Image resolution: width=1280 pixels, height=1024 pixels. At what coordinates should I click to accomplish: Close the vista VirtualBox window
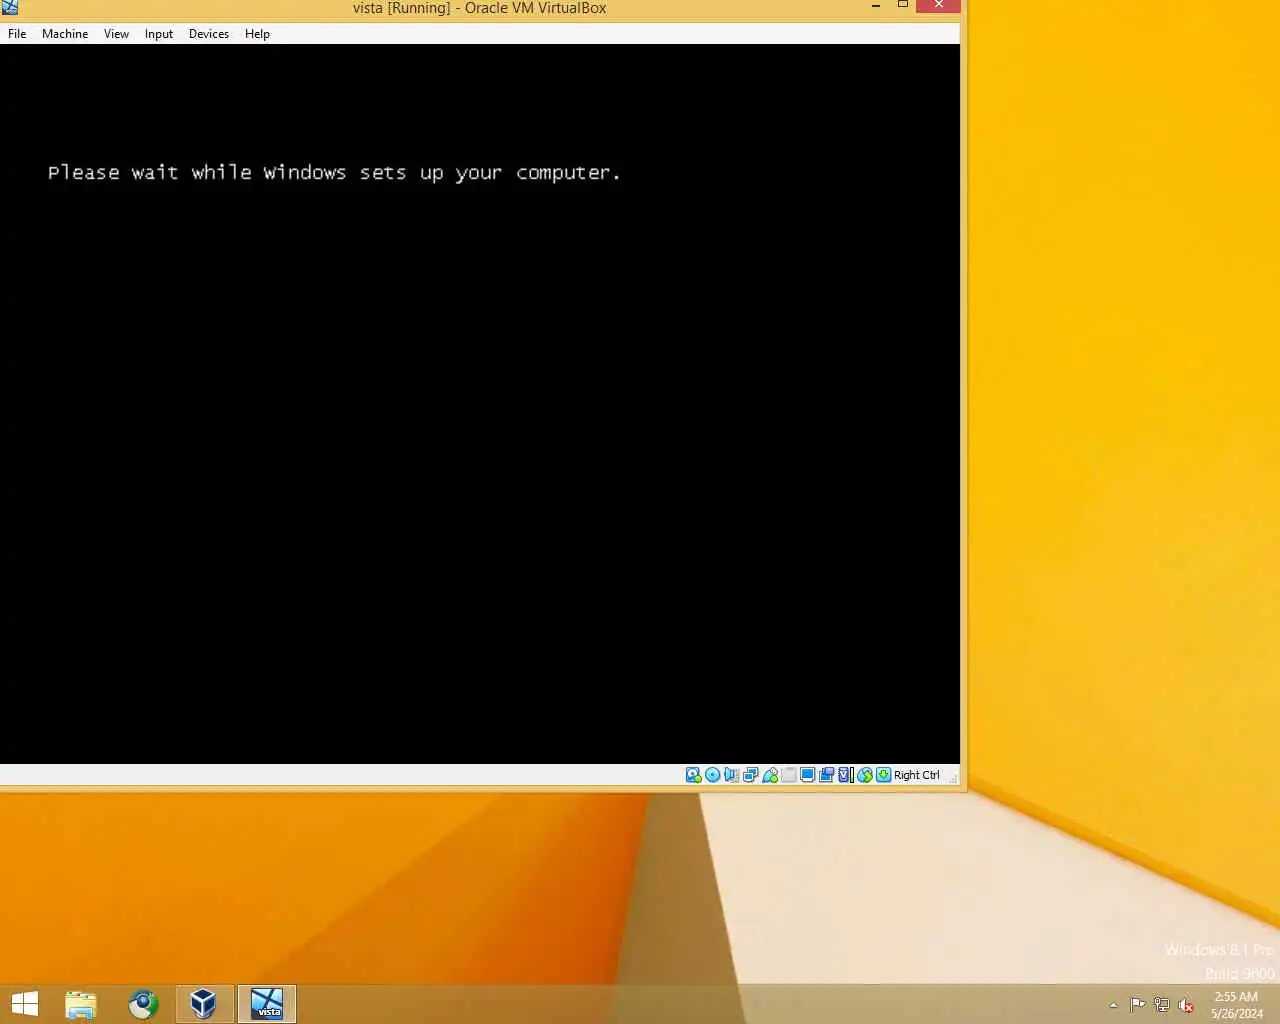(938, 6)
